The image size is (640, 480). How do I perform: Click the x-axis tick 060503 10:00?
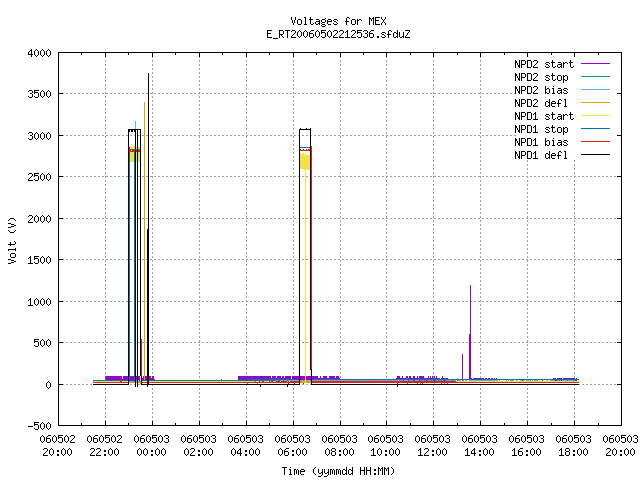[385, 445]
